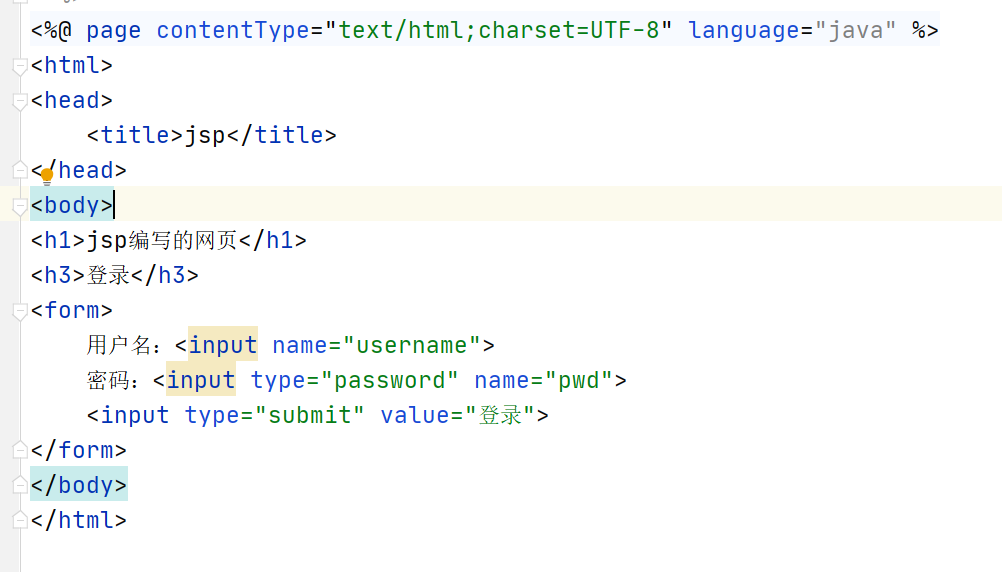
Task: Click the jsp text inside title
Action: click(205, 135)
